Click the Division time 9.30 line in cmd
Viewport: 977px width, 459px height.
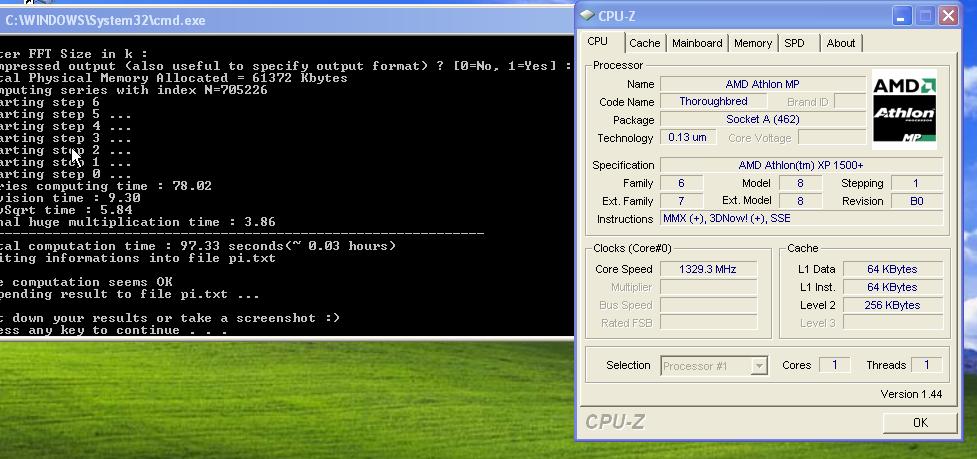point(70,198)
